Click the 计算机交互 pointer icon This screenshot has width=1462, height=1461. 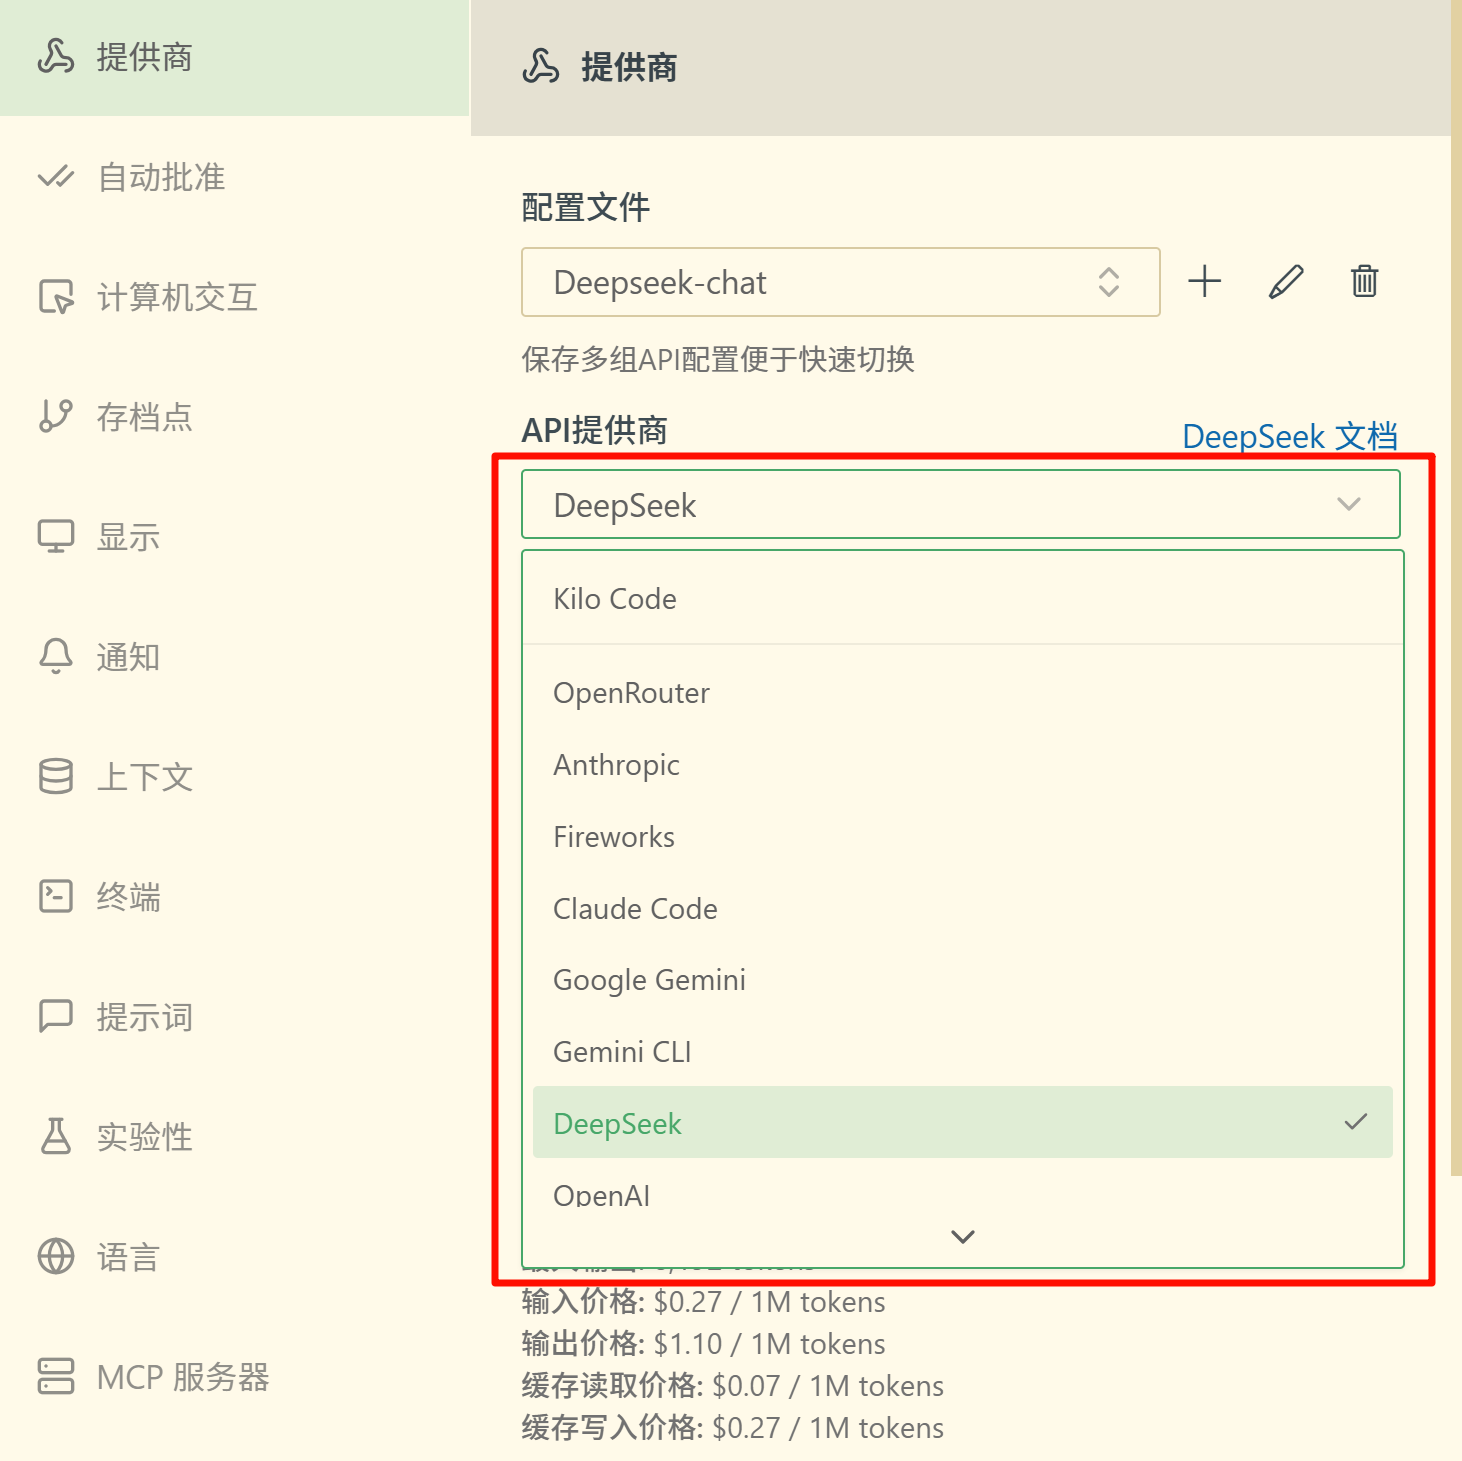click(x=56, y=297)
